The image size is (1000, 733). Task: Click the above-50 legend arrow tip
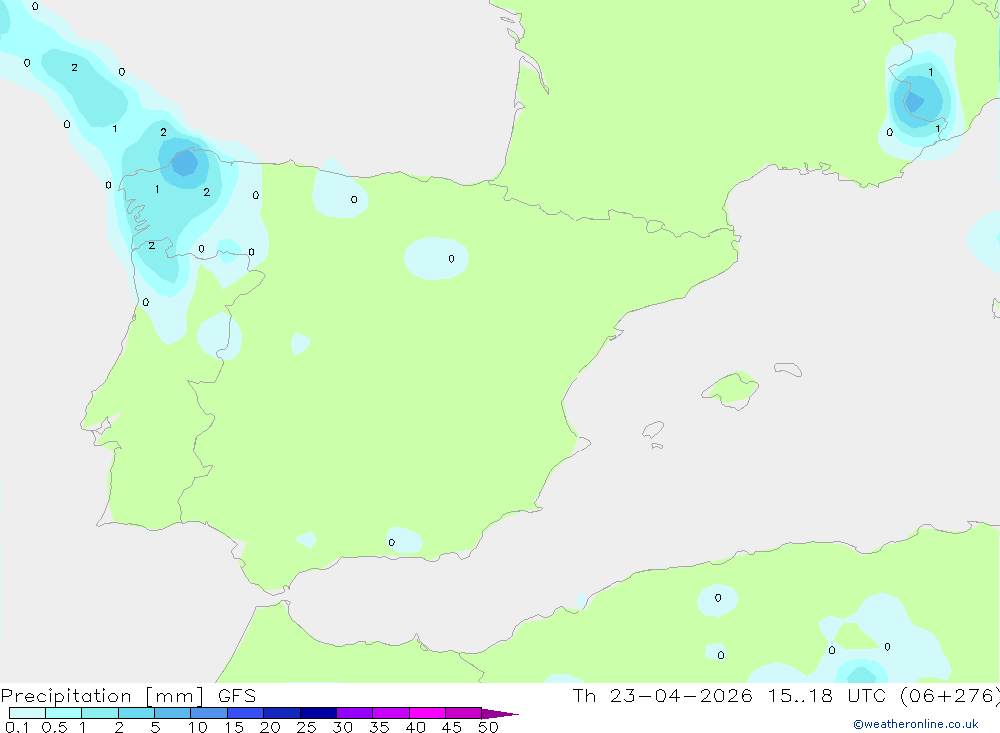pyautogui.click(x=500, y=713)
